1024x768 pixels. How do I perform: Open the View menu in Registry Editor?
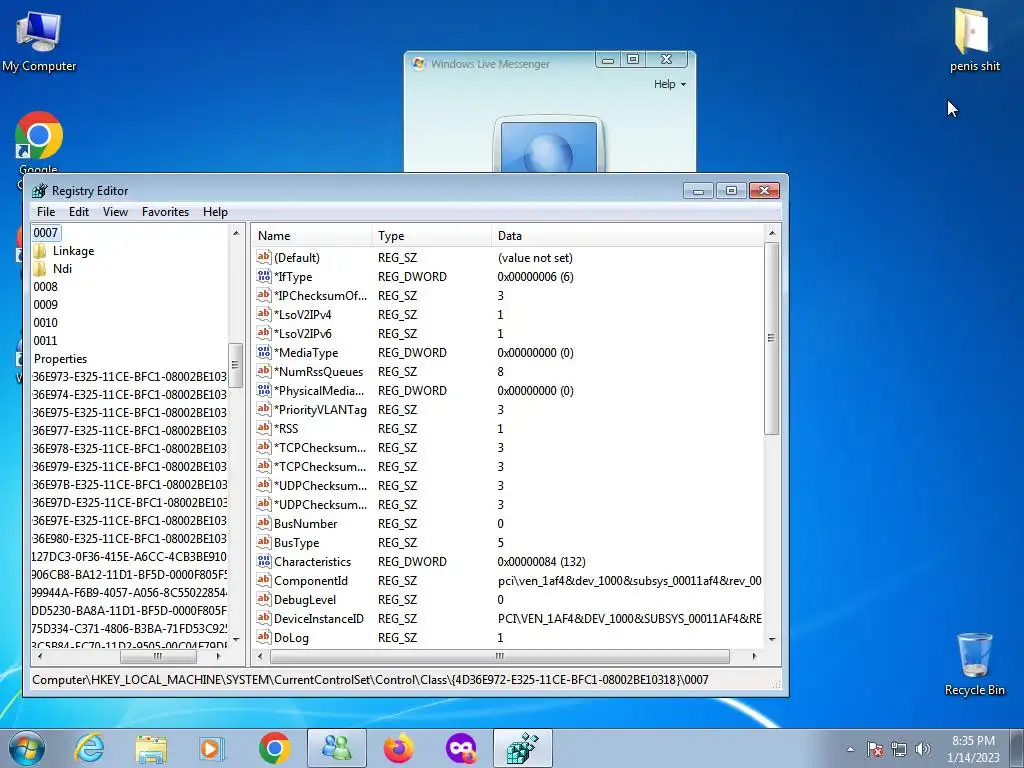click(x=115, y=212)
